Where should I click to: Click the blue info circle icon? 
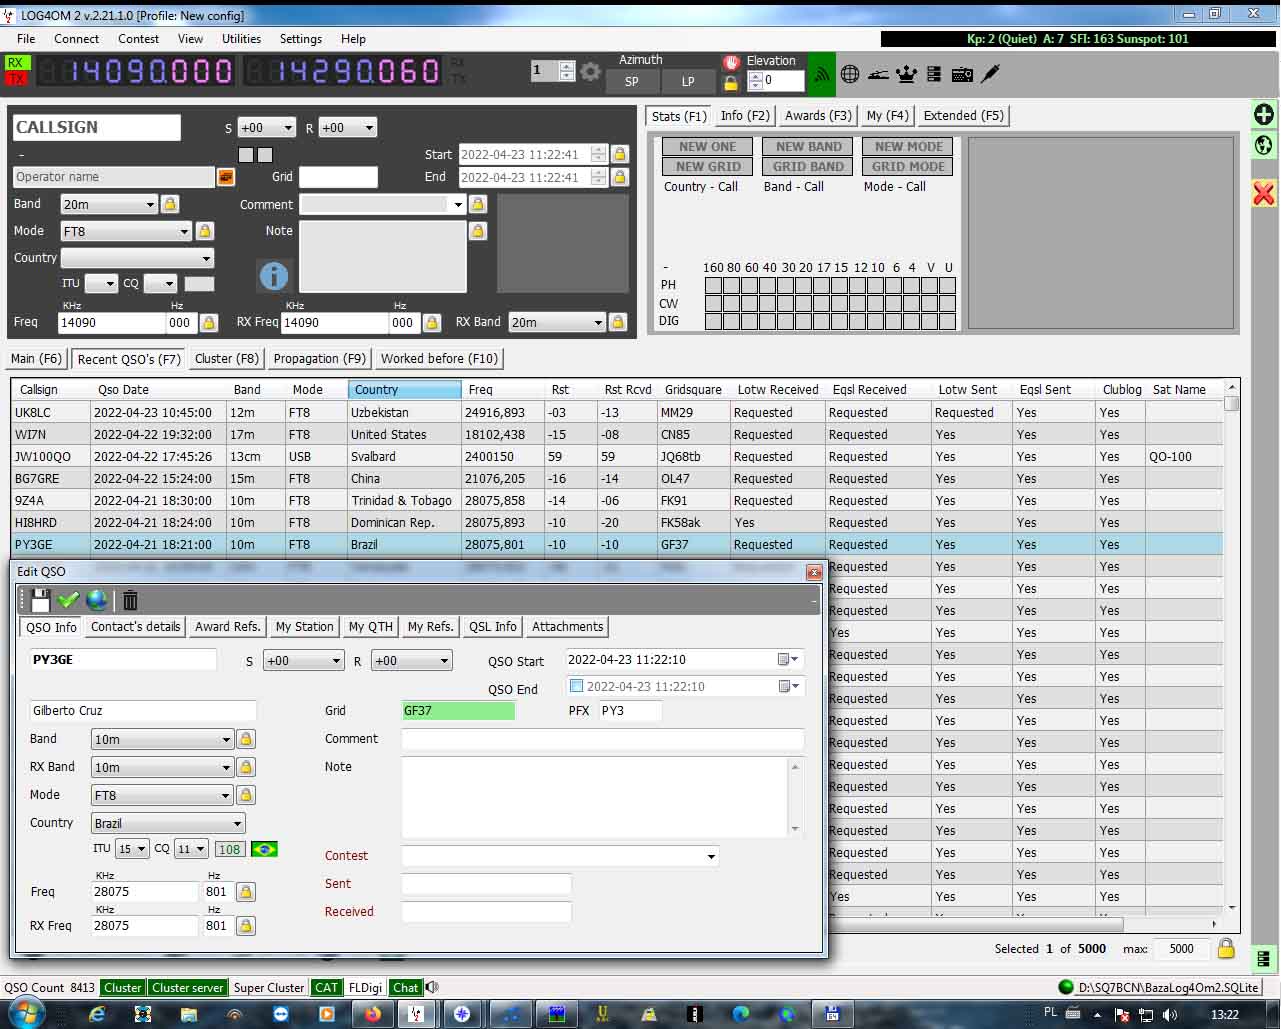coord(273,275)
